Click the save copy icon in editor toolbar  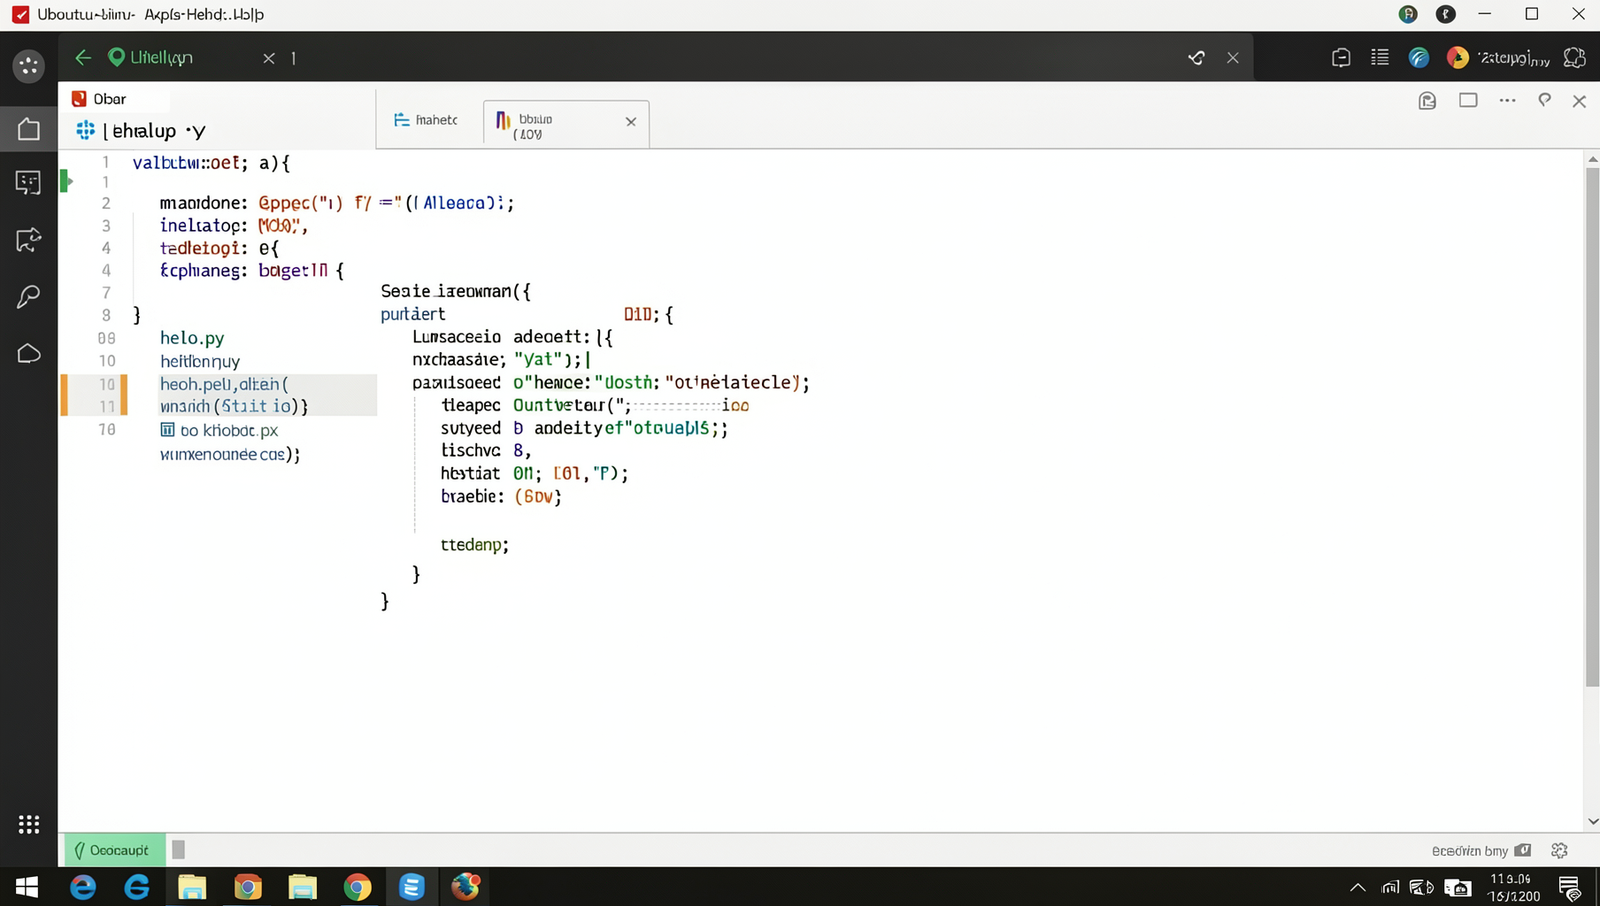tap(1427, 100)
